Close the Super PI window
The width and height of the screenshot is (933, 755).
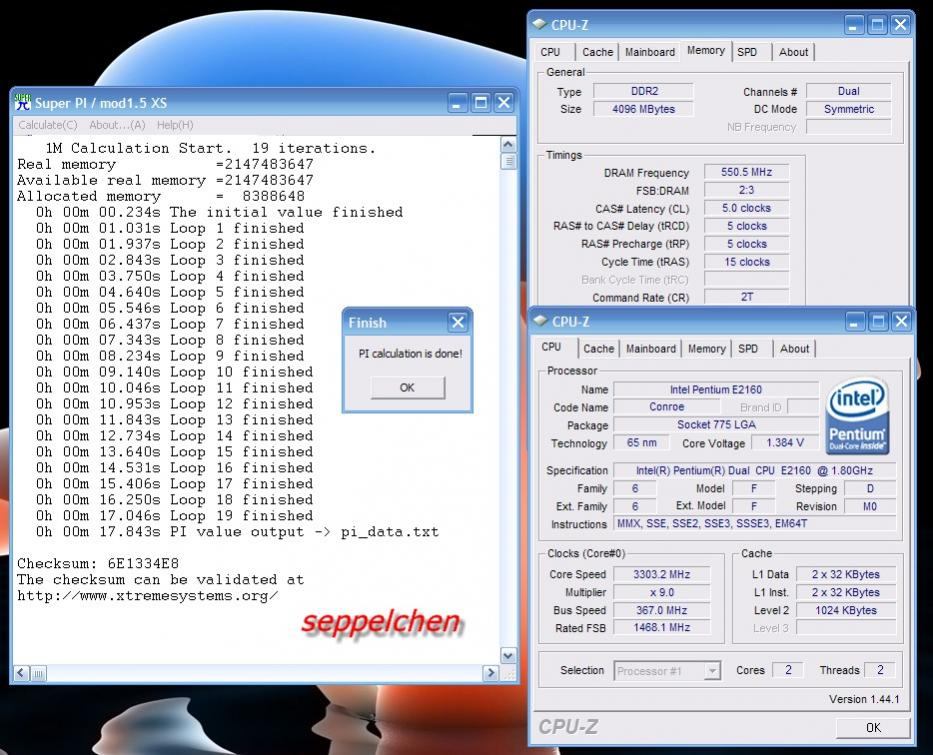504,103
